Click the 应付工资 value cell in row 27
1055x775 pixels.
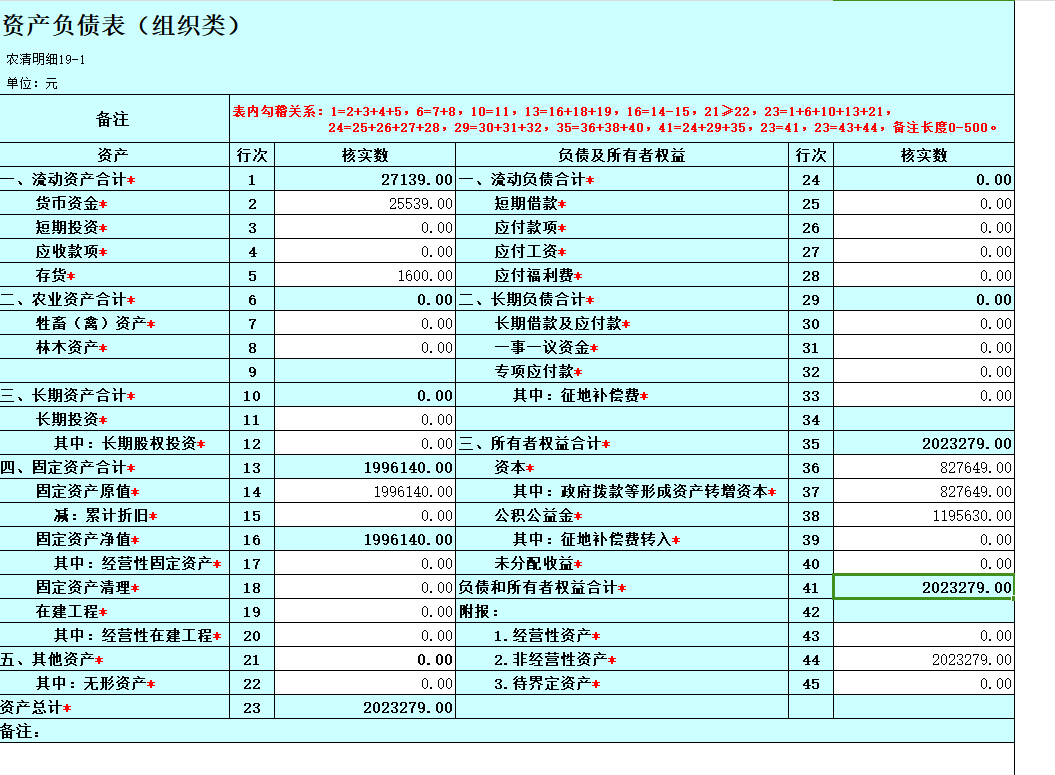pos(924,252)
